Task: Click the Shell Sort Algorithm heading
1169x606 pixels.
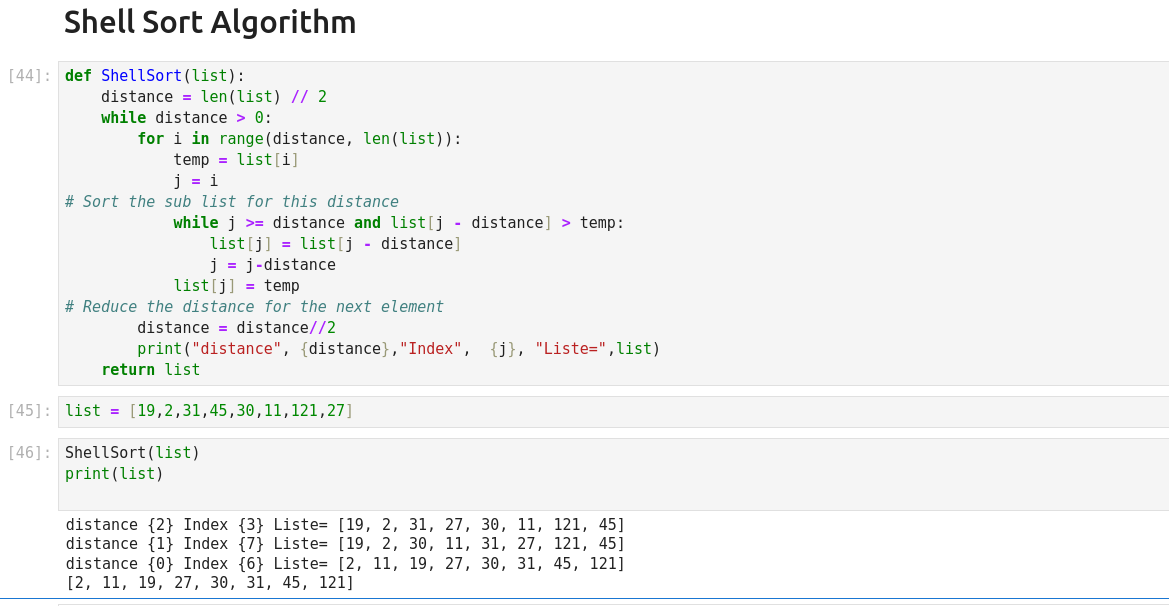Action: (210, 22)
